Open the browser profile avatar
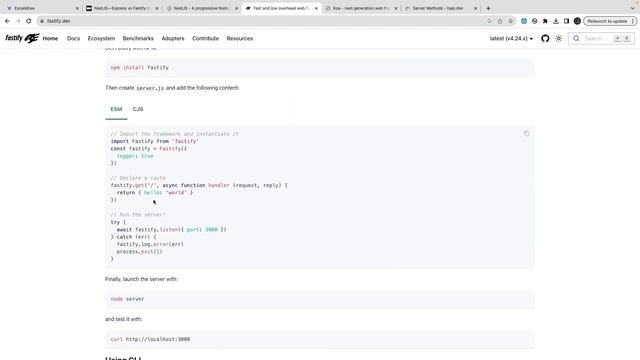Screen dimensions: 640x360 [577, 21]
